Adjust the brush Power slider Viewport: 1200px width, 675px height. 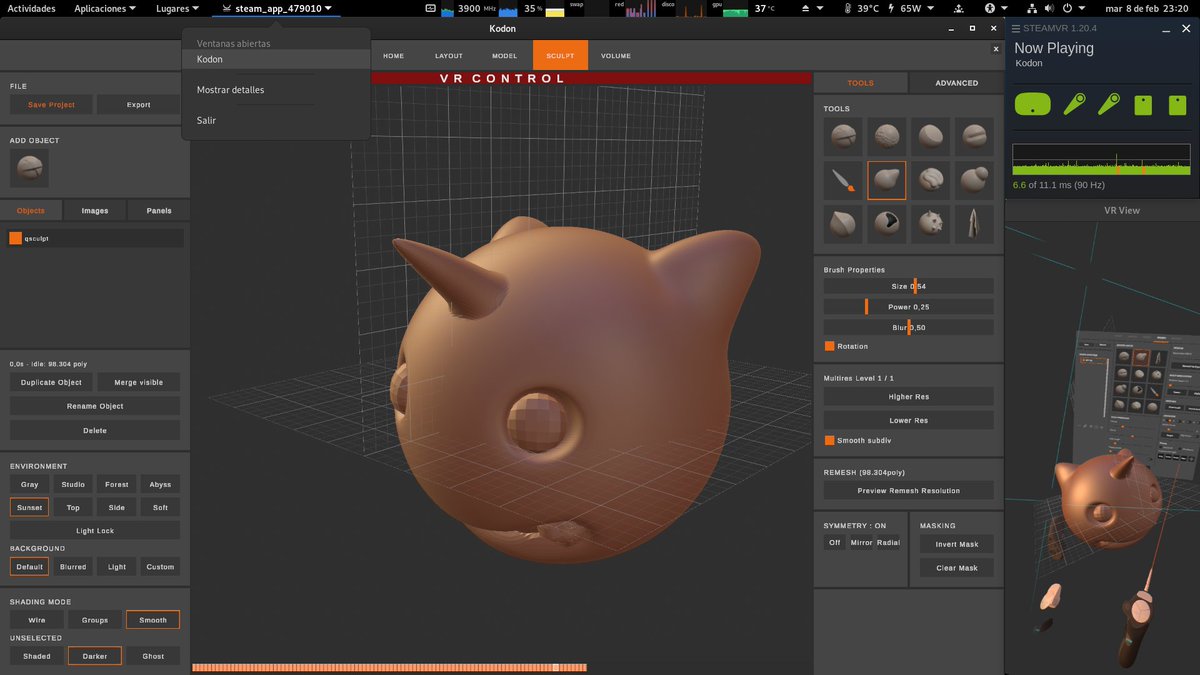point(908,307)
